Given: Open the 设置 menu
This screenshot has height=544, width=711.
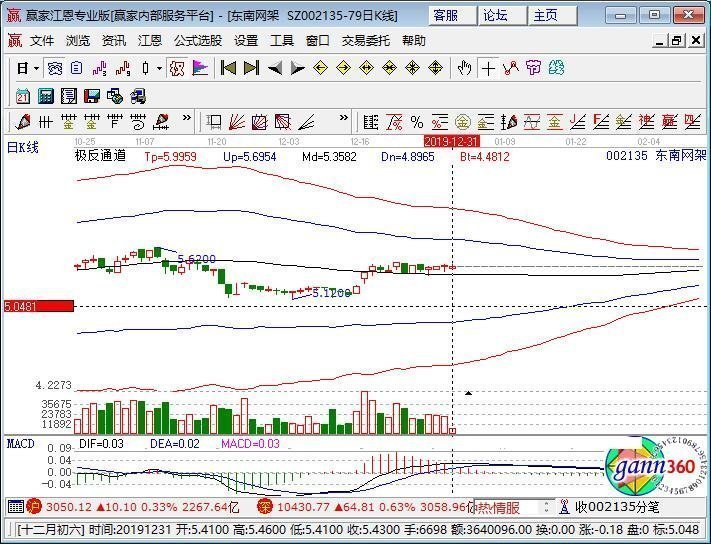Looking at the screenshot, I should (246, 41).
